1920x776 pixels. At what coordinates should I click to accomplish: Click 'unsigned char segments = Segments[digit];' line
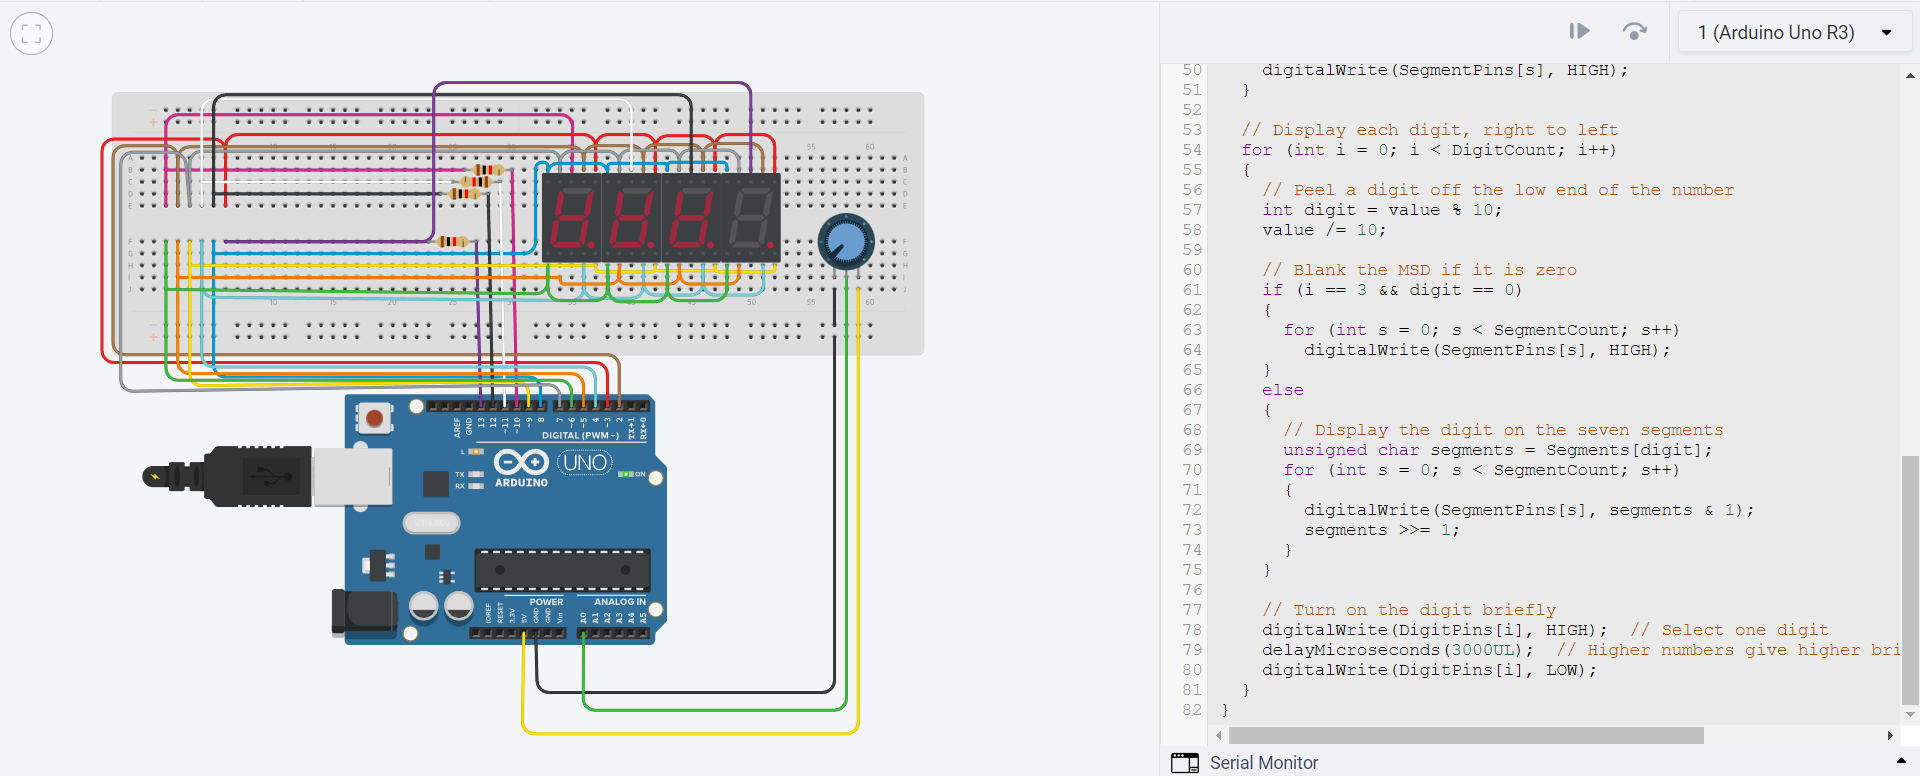1498,450
